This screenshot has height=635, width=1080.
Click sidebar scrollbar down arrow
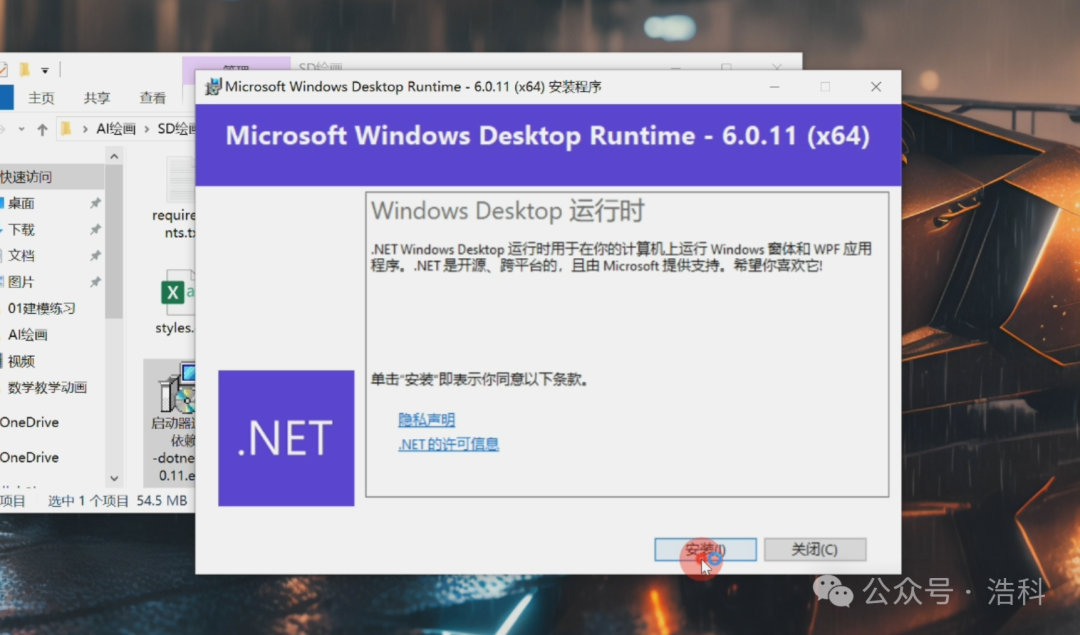click(x=114, y=478)
